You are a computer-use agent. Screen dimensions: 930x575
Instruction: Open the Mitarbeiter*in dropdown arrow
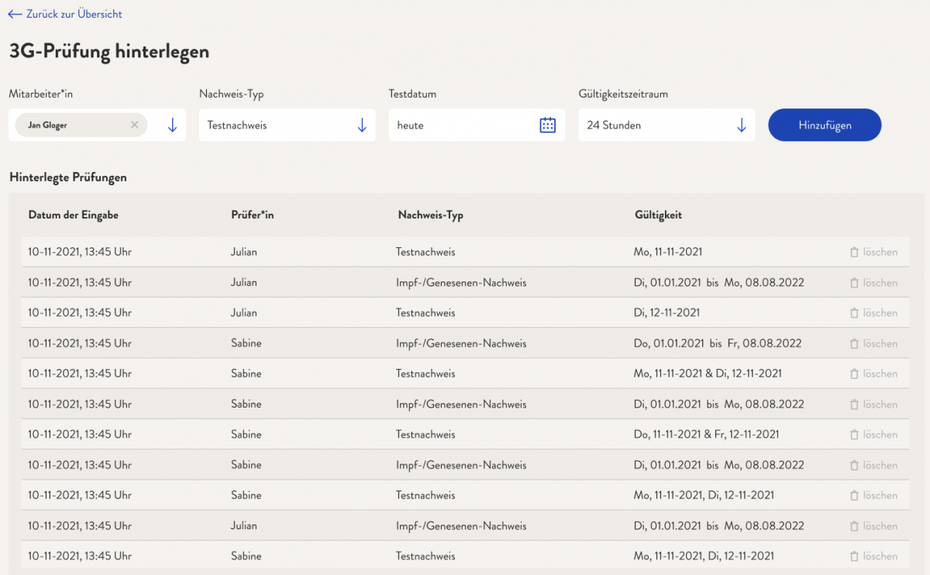click(172, 125)
